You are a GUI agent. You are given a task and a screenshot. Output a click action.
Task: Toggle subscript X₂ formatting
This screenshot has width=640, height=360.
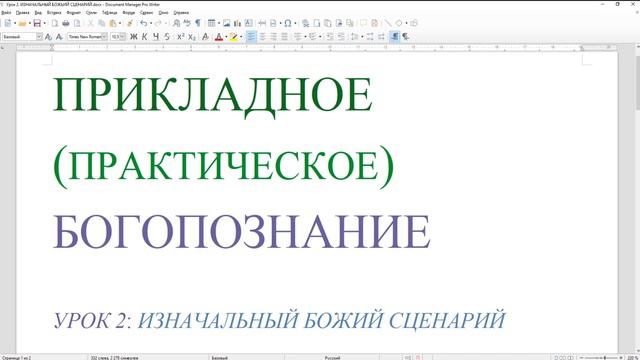tap(192, 37)
